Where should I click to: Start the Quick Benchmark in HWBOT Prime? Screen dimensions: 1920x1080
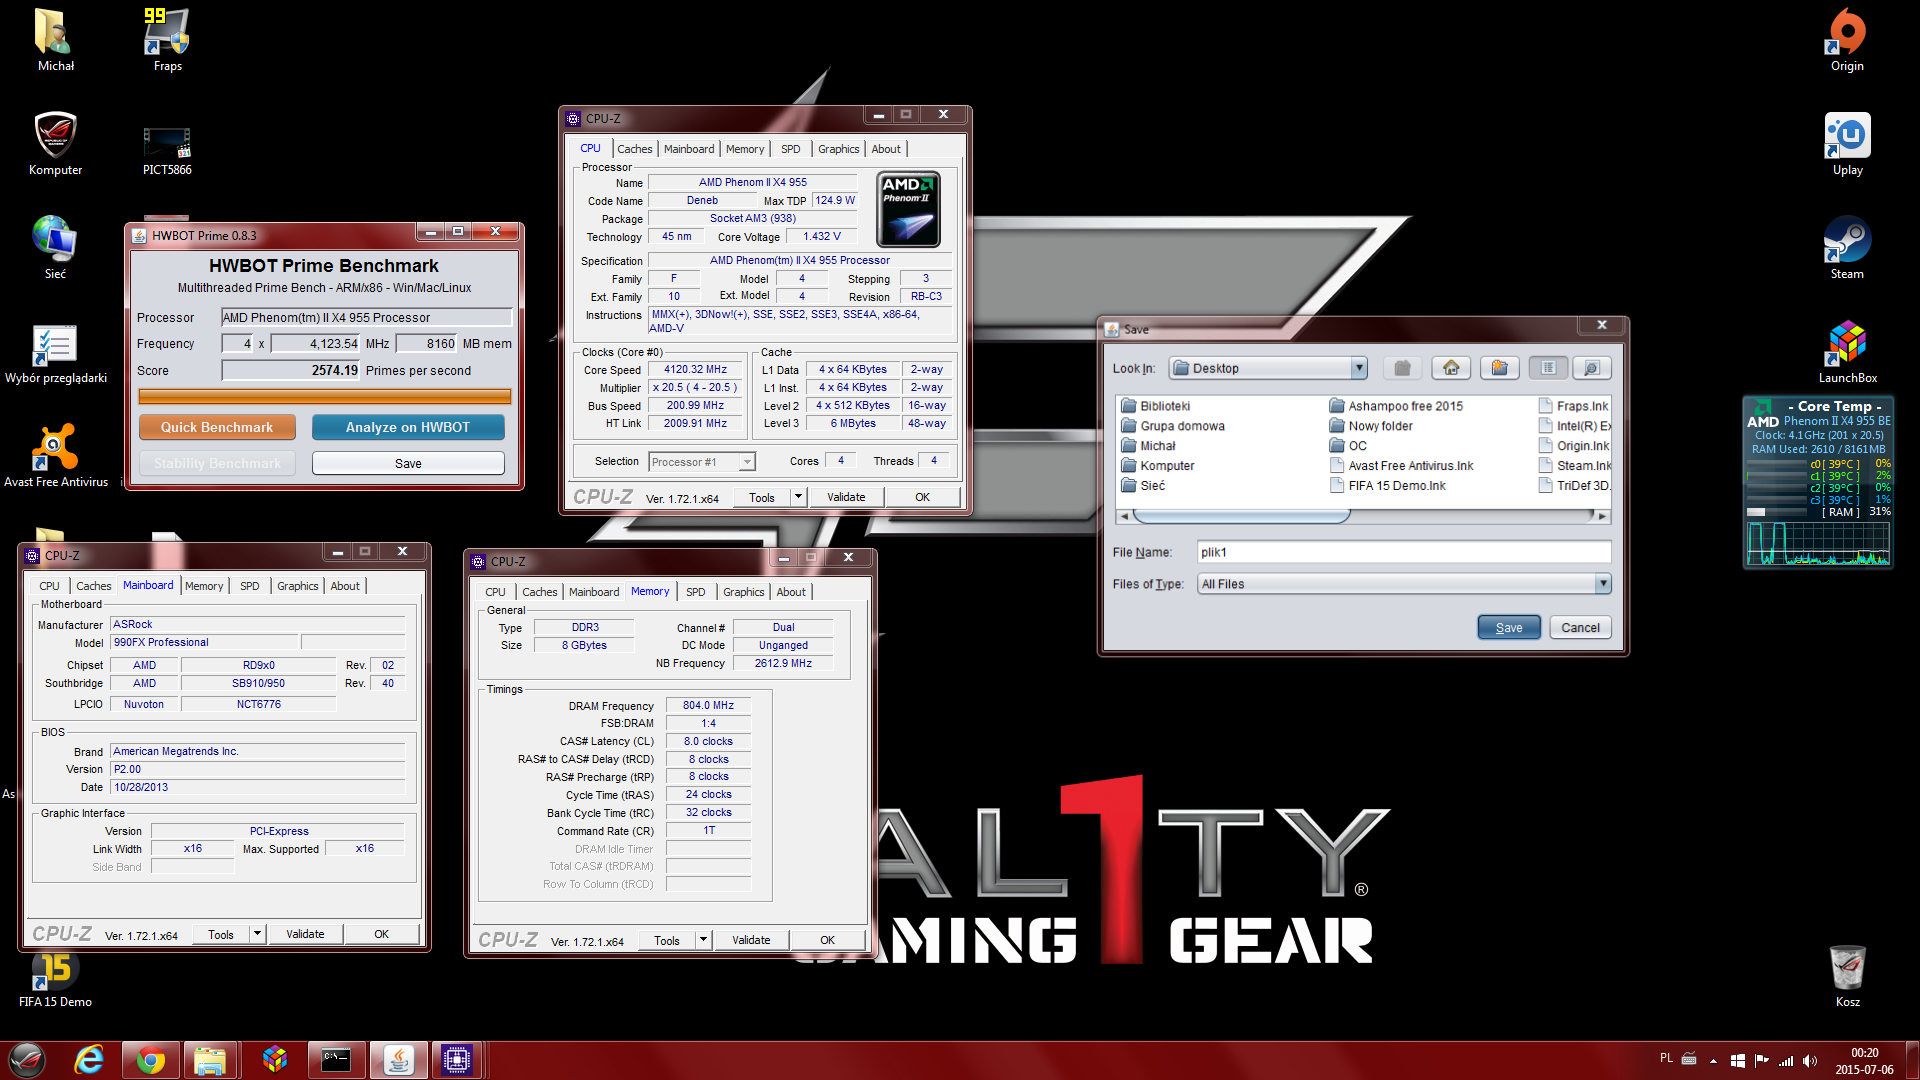217,427
